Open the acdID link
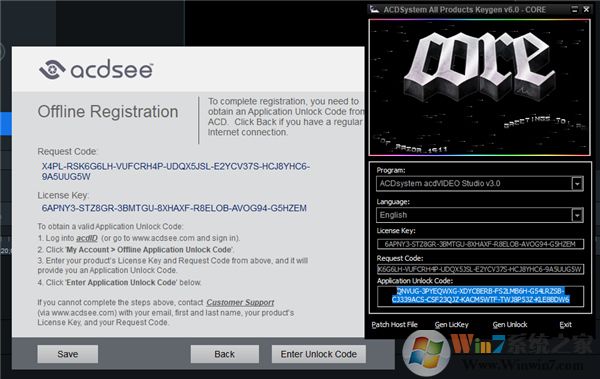Viewport: 600px width, 379px height. [86, 238]
